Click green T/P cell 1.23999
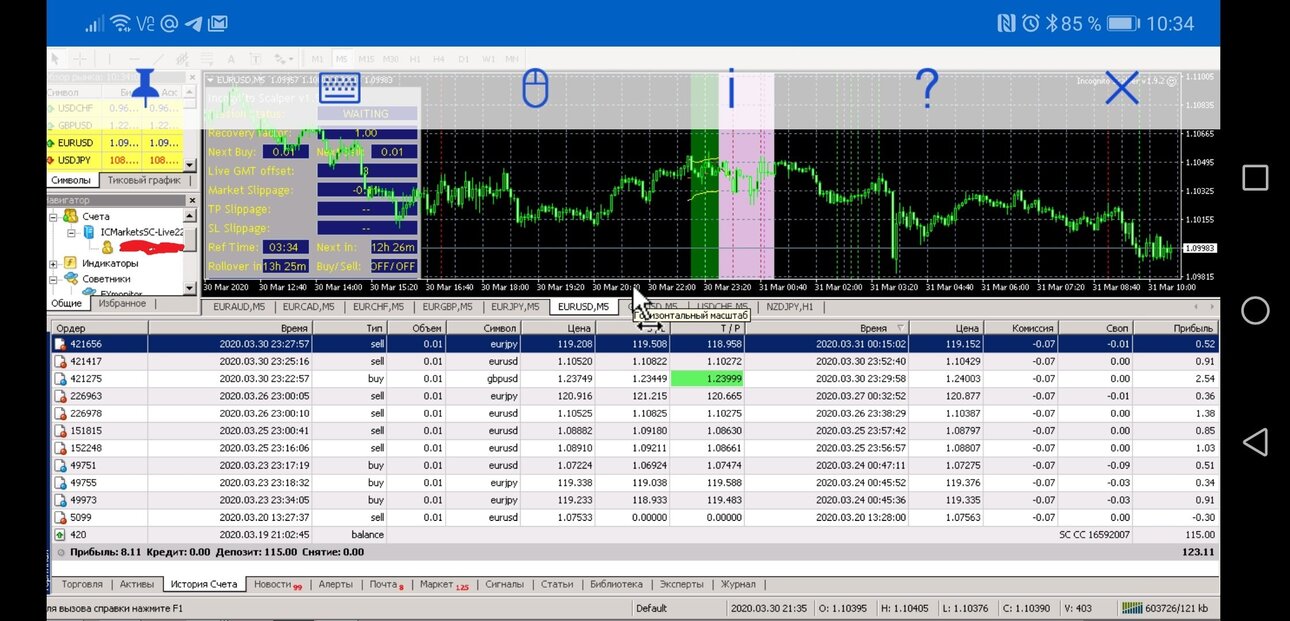This screenshot has width=1290, height=621. coord(707,379)
